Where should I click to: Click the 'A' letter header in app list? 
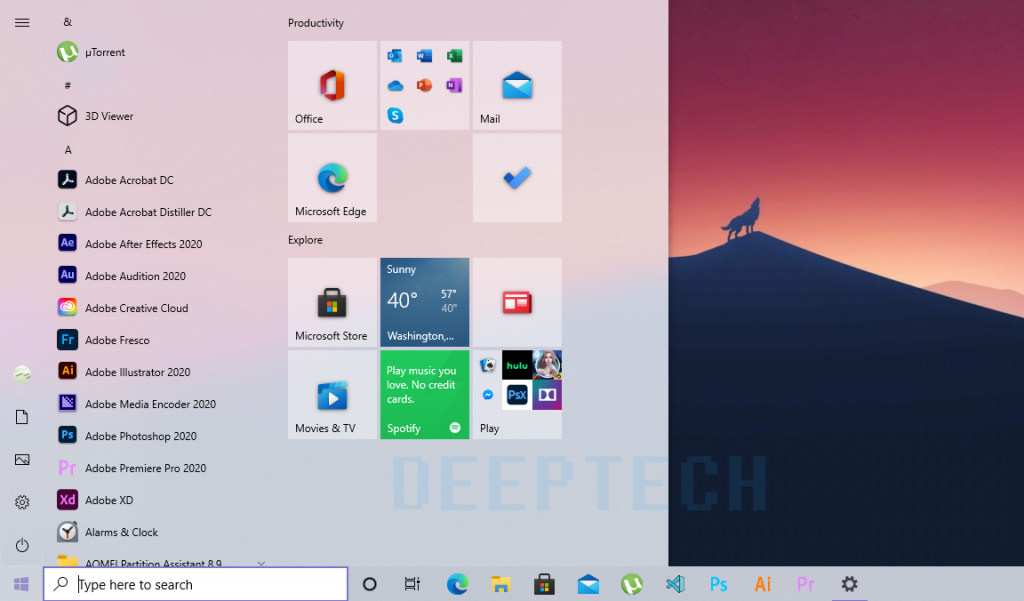[x=67, y=150]
